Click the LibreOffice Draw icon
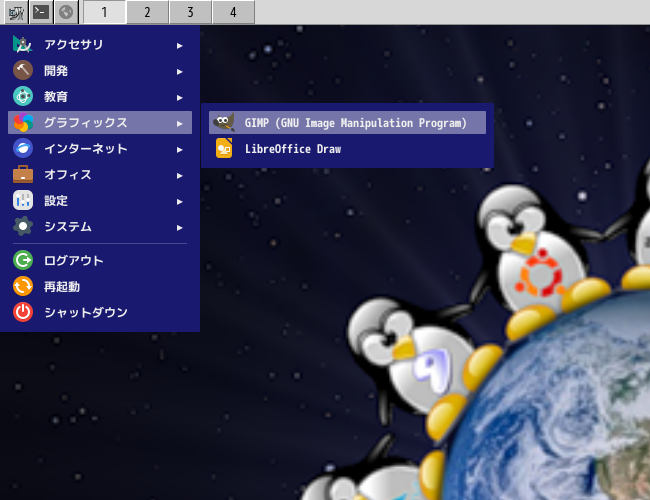The width and height of the screenshot is (650, 500). (224, 148)
